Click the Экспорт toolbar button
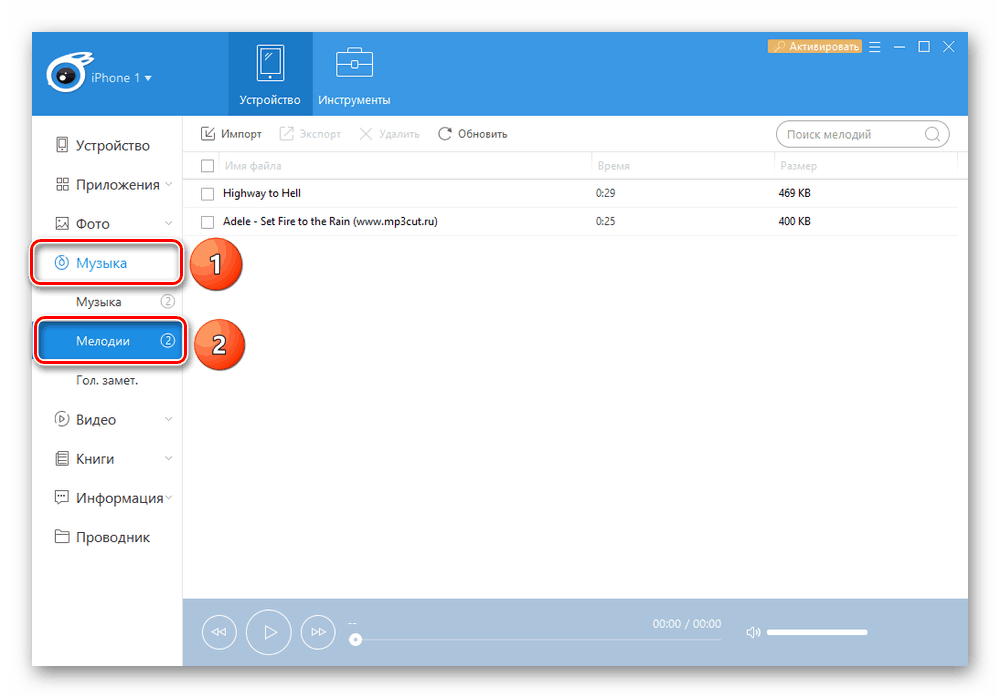Screen dimensions: 1000x698 coord(310,134)
